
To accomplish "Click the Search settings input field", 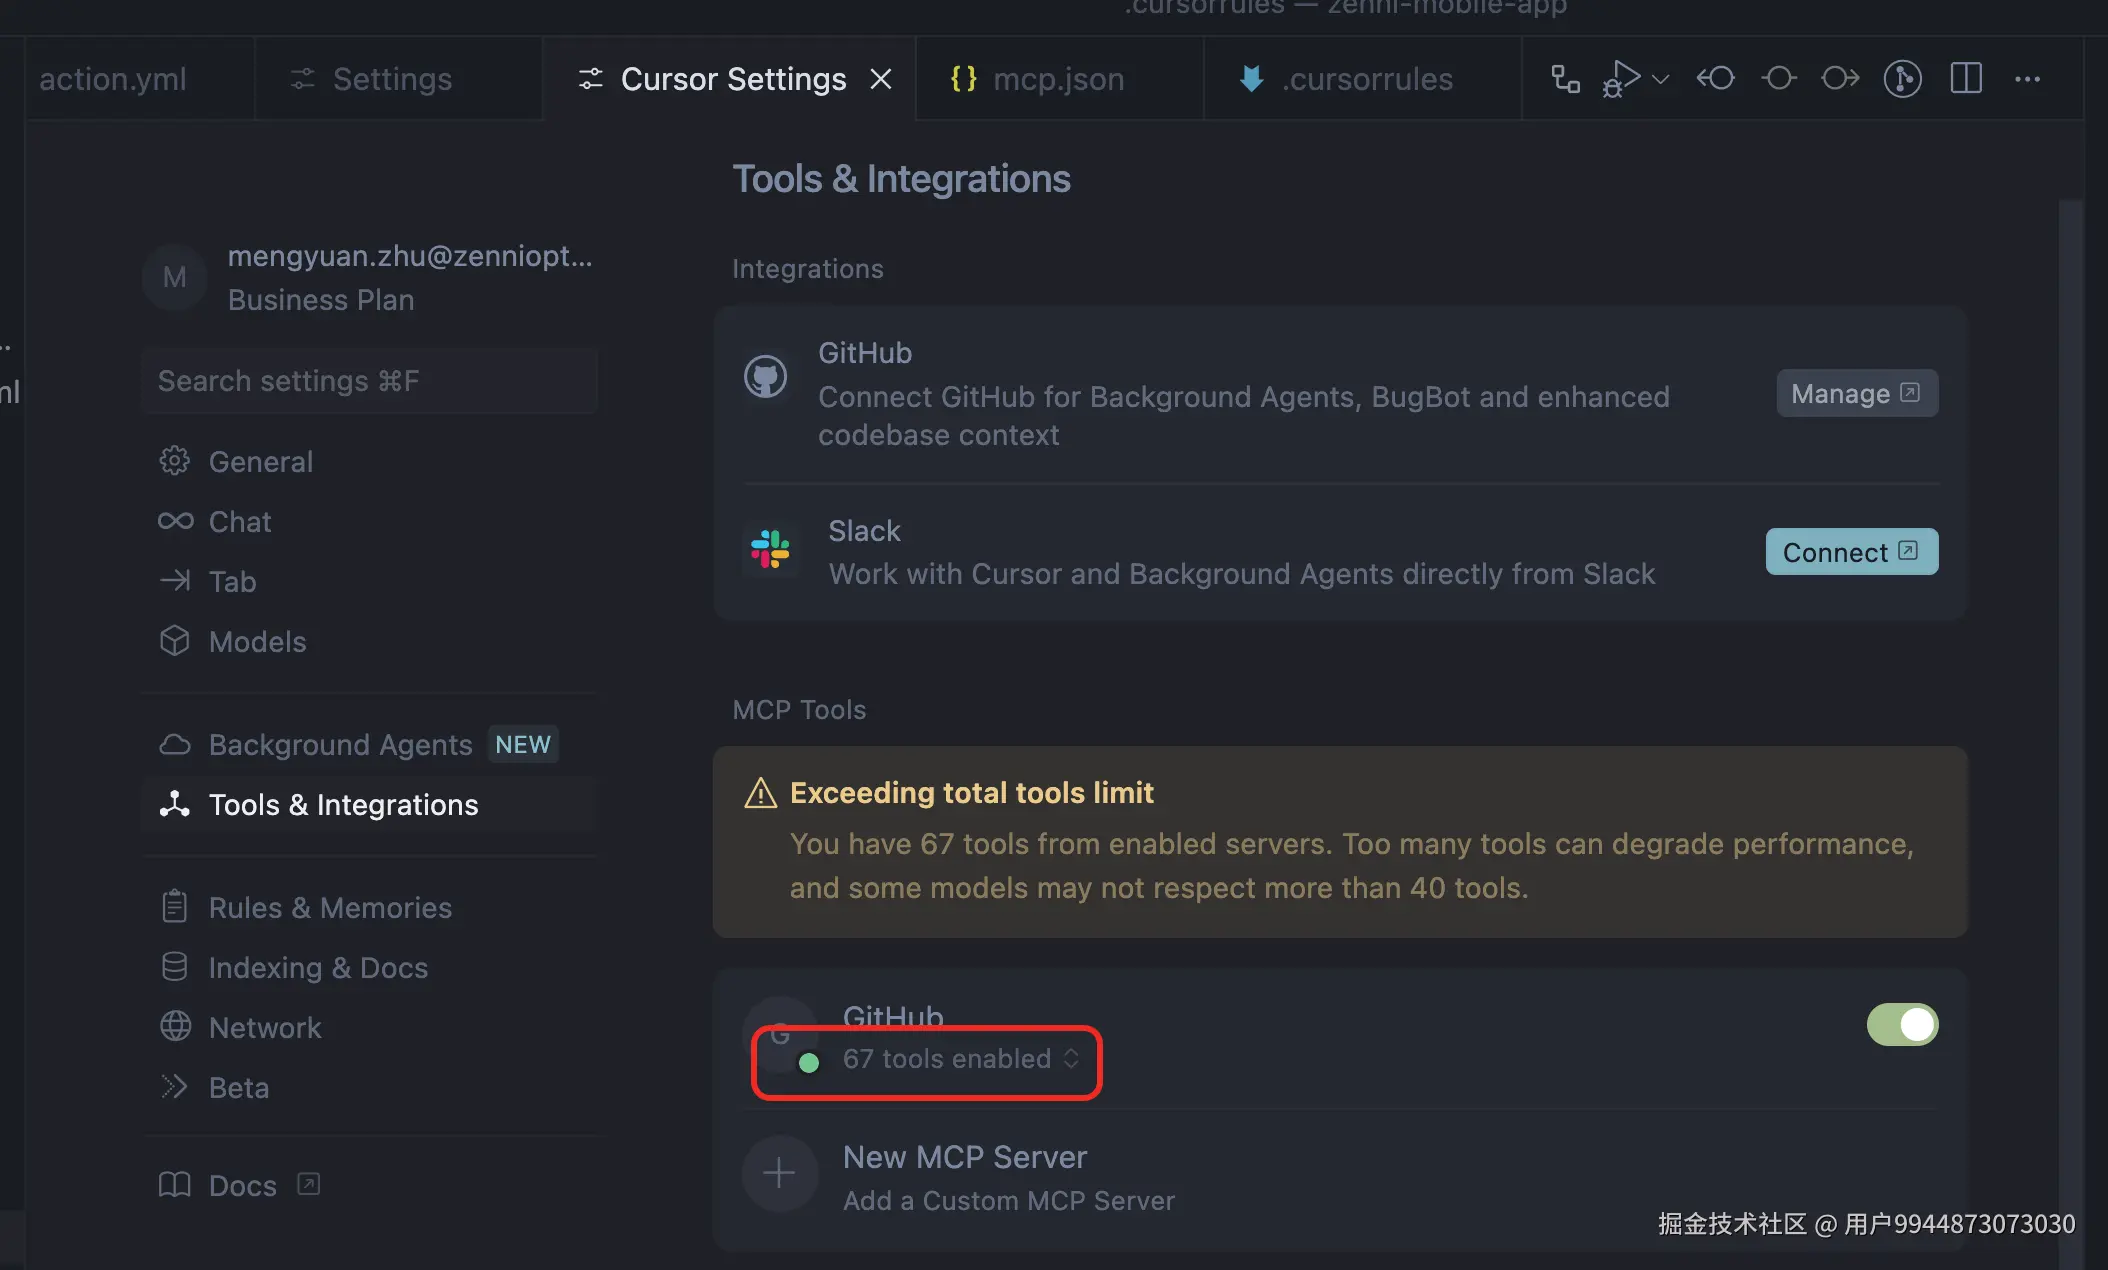I will pos(370,381).
